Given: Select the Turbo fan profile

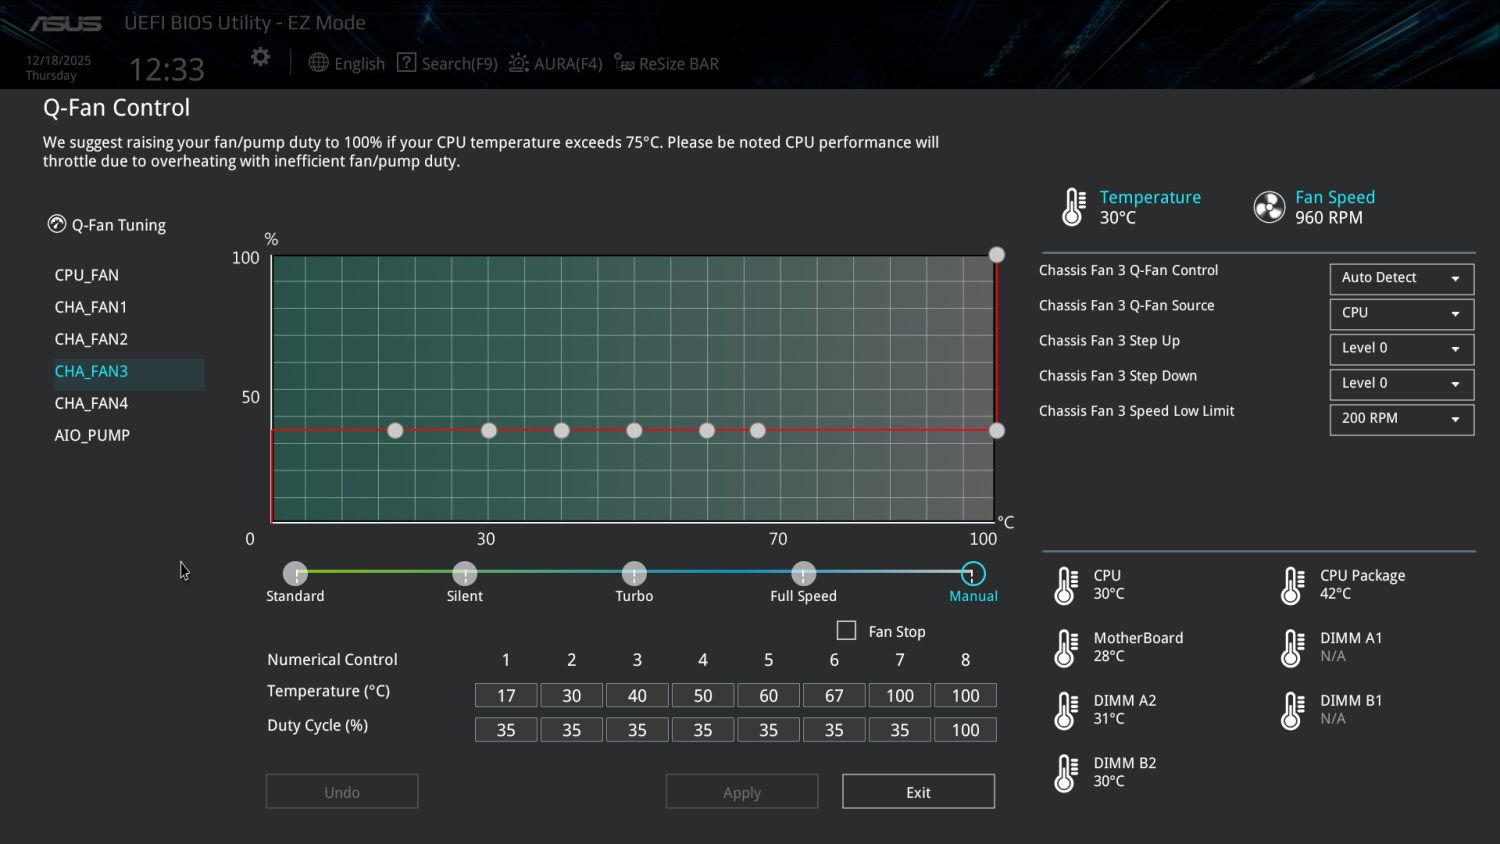Looking at the screenshot, I should [634, 574].
